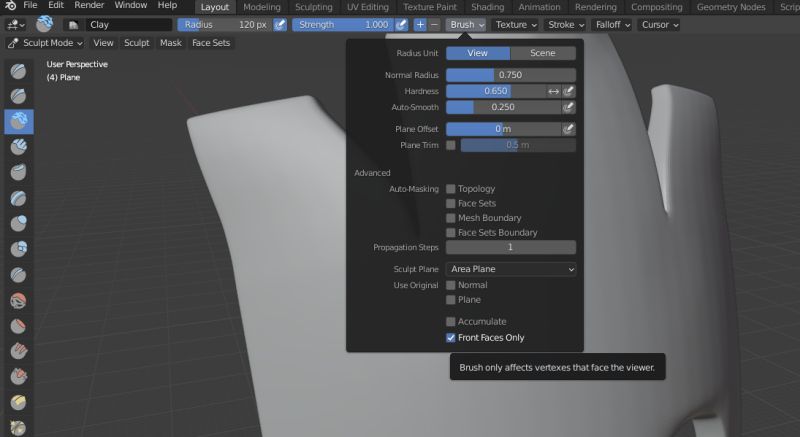Select the Crease brush tool
The image size is (800, 437).
(x=19, y=275)
